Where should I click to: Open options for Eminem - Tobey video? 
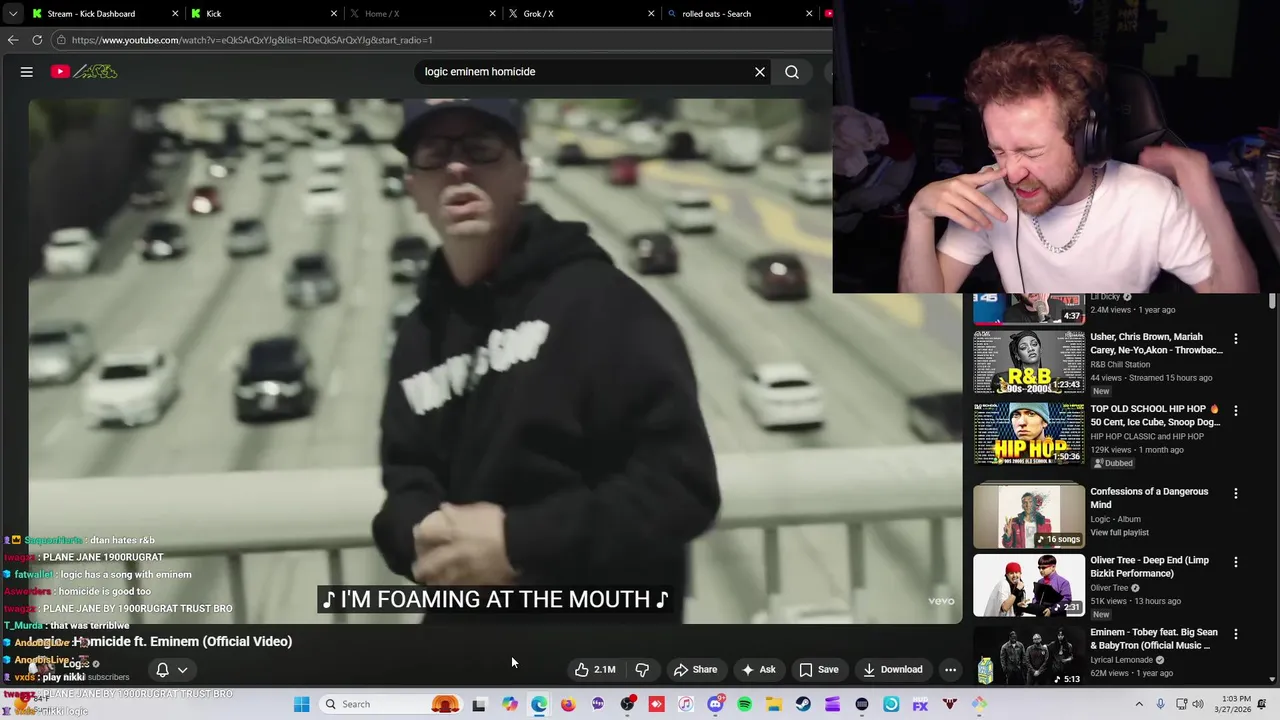[x=1236, y=634]
